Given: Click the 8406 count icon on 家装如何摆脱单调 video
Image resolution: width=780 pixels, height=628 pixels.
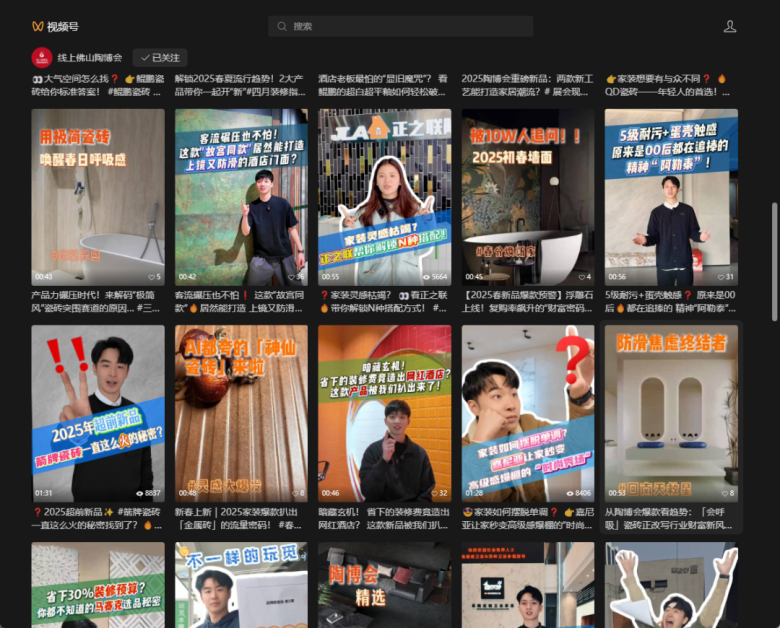Looking at the screenshot, I should click(571, 493).
